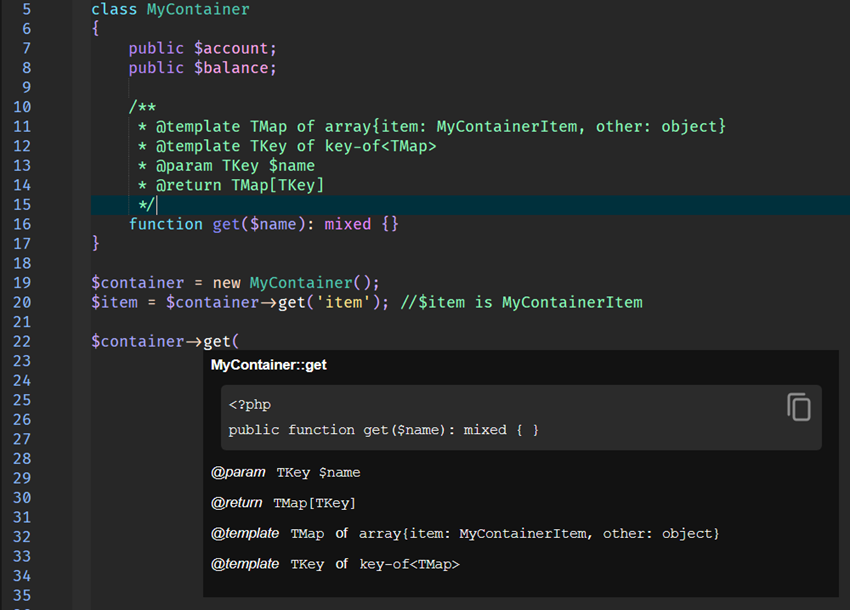Image resolution: width=850 pixels, height=610 pixels.
Task: Click the mixed return type on line 16
Action: point(347,224)
